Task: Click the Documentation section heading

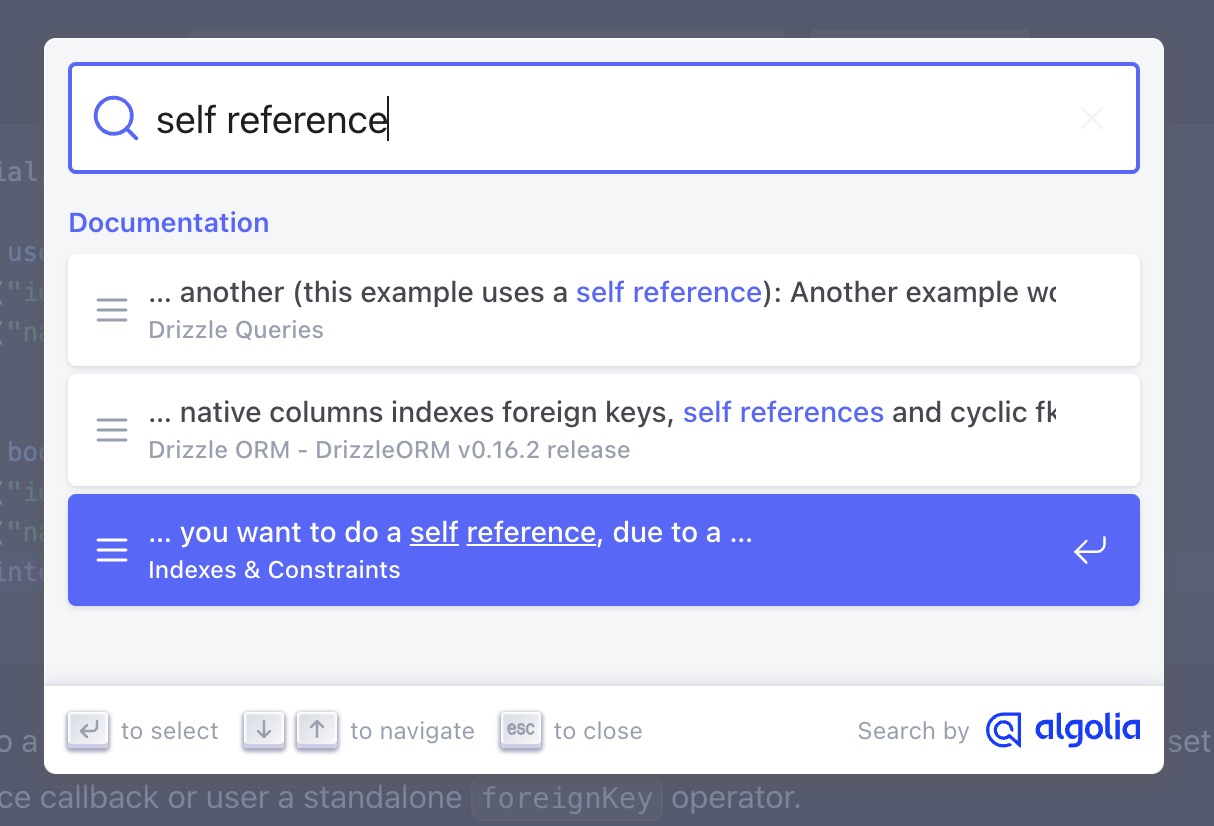Action: click(169, 222)
